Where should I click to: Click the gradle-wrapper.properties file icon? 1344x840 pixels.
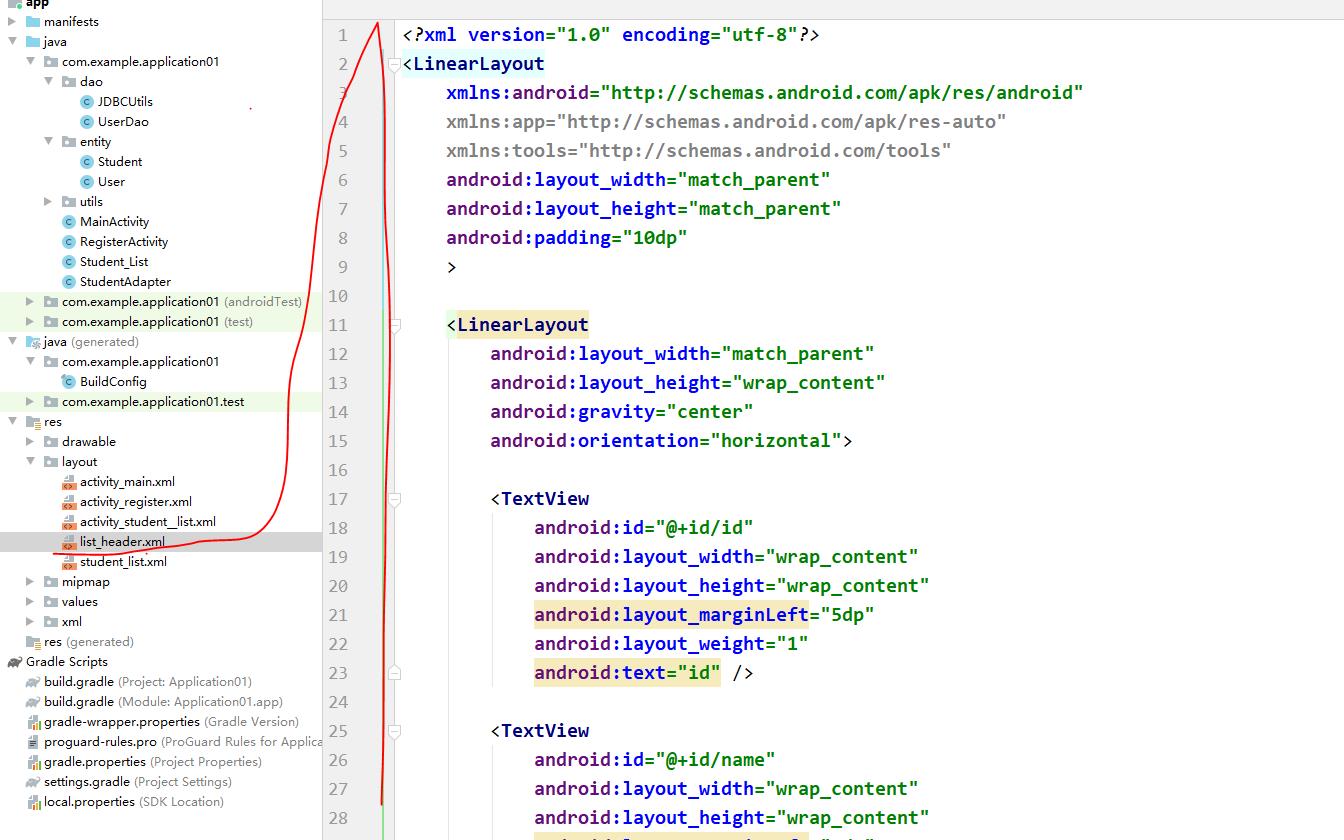(34, 721)
